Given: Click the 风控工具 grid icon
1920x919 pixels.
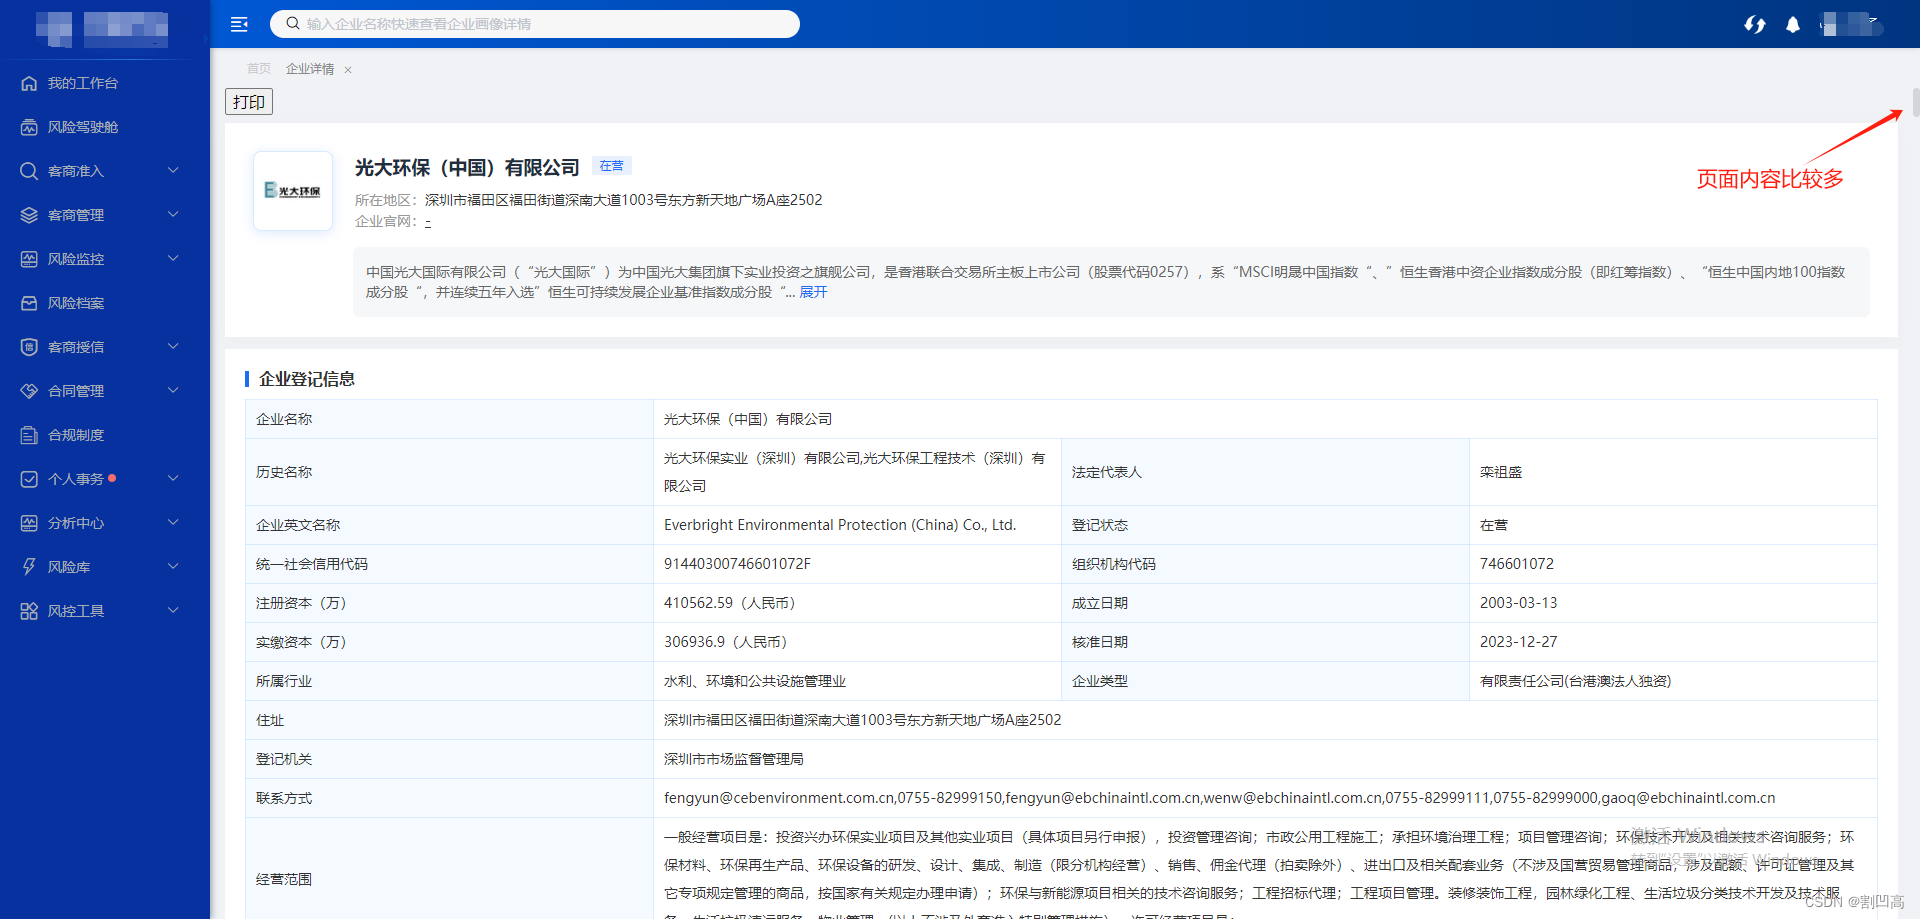Looking at the screenshot, I should 29,611.
